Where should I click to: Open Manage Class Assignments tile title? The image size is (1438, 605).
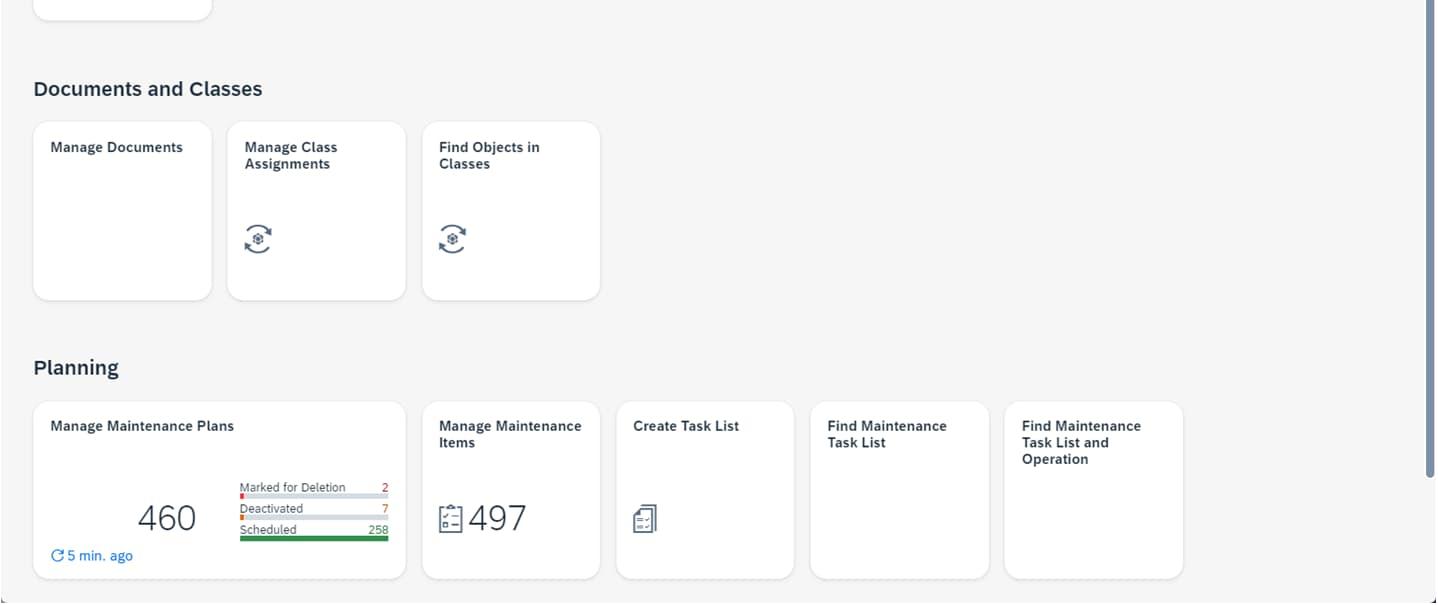point(291,156)
